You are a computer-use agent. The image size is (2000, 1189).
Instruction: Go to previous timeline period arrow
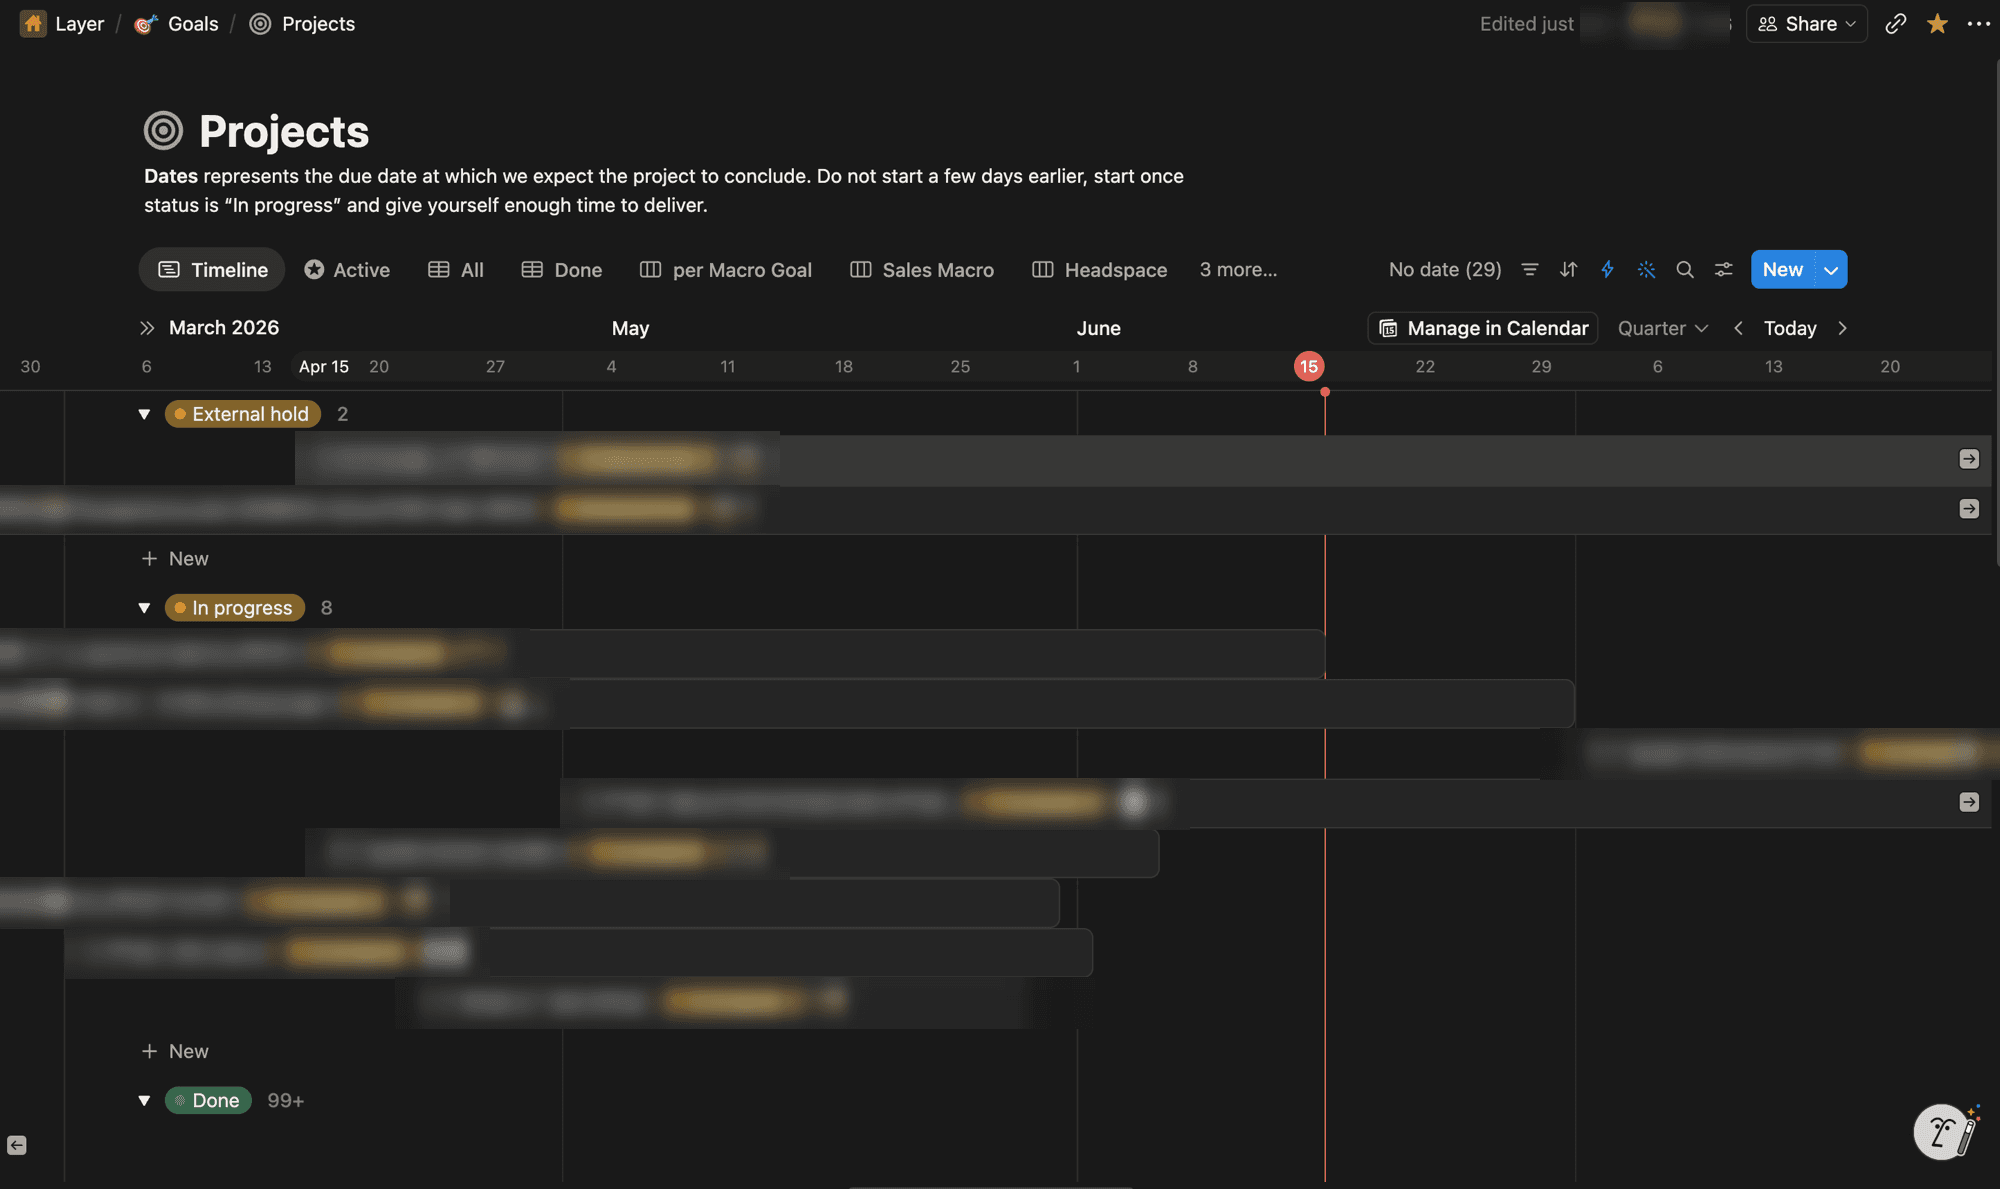pos(1738,328)
